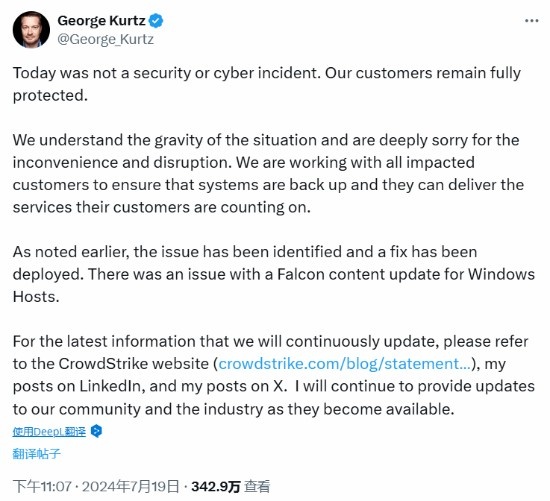
Task: Click the 查看 views label
Action: pos(257,487)
